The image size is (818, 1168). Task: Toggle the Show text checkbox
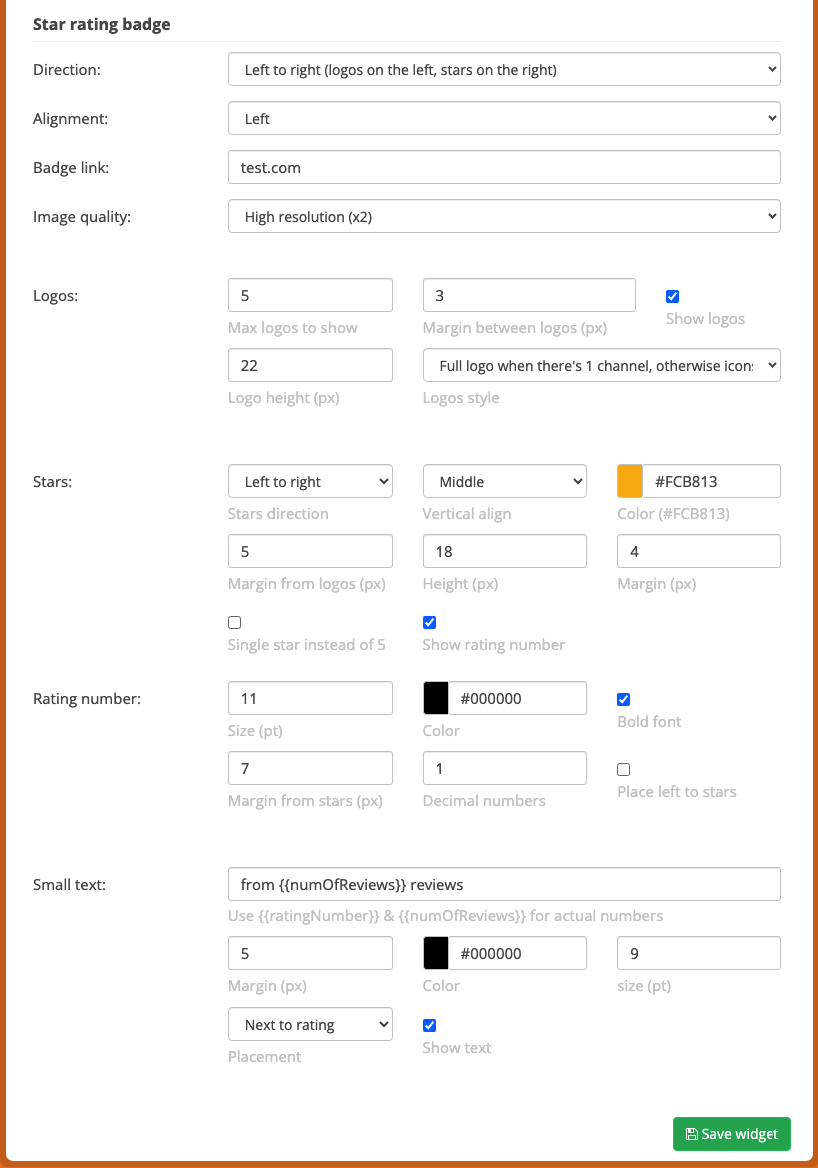point(429,1025)
